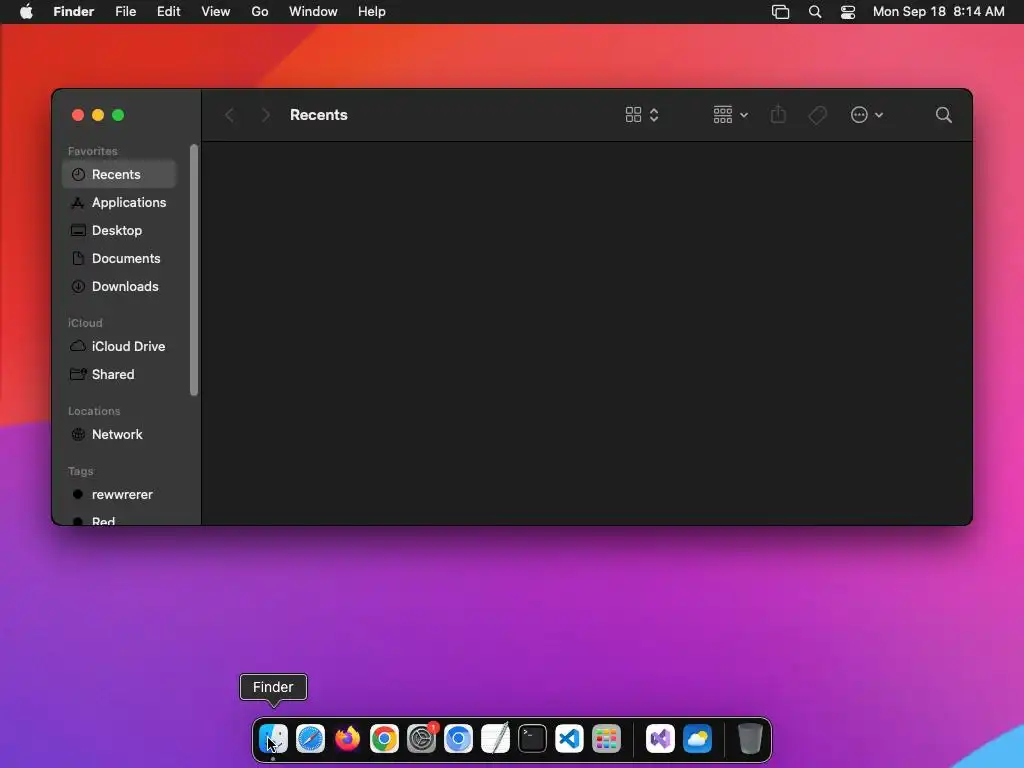Click the Edit Tags toolbar icon

pos(818,115)
